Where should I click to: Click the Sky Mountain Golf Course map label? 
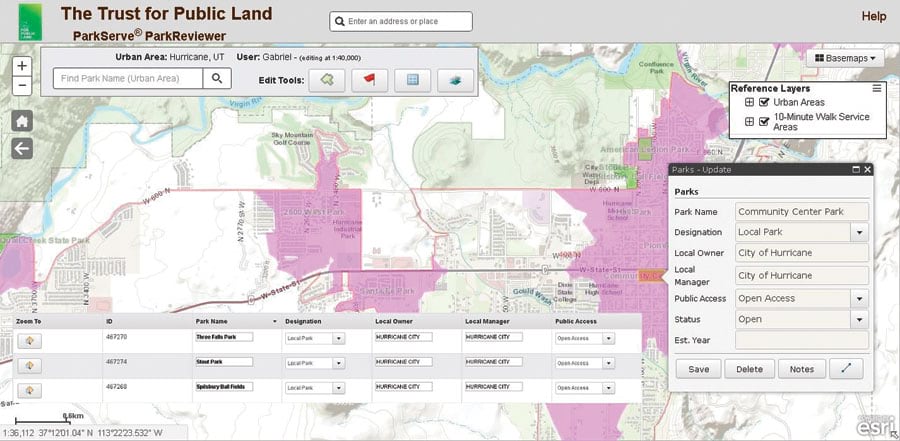[292, 139]
